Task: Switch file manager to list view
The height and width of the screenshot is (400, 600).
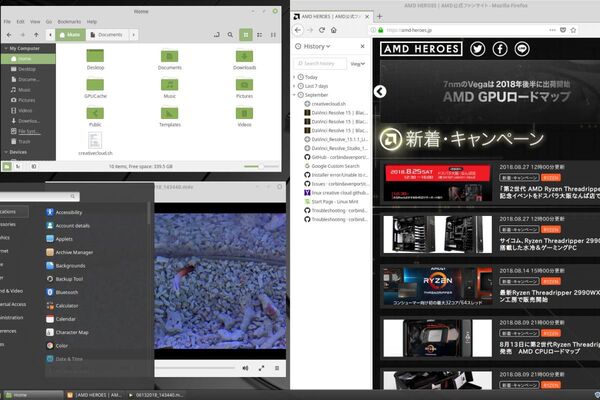Action: coord(259,35)
